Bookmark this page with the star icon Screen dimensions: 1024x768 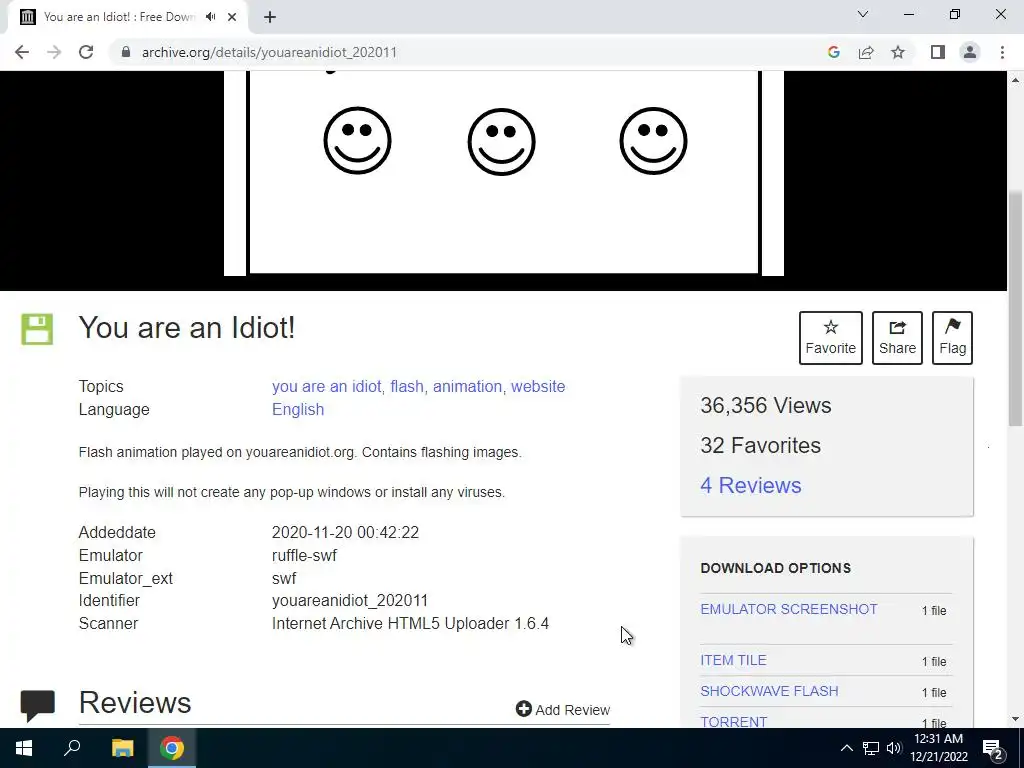click(898, 52)
